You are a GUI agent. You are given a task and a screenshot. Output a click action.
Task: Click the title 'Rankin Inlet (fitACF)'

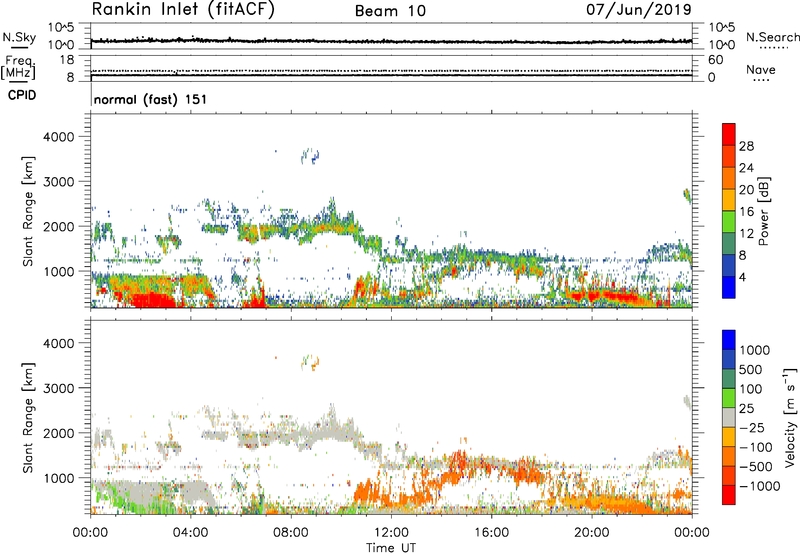point(183,10)
